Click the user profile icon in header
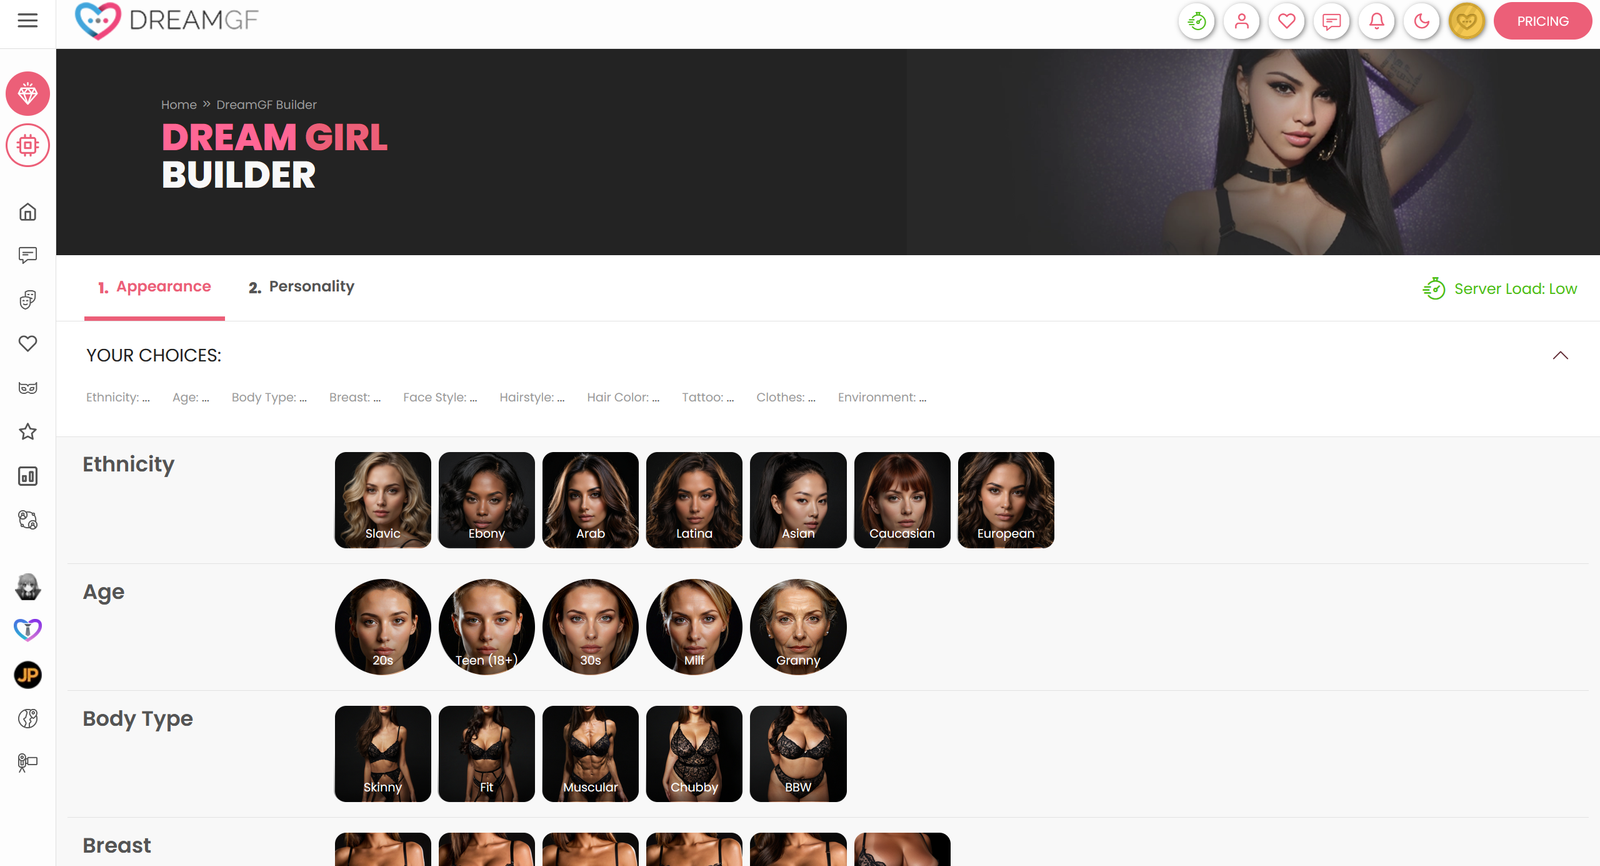 pyautogui.click(x=1242, y=21)
